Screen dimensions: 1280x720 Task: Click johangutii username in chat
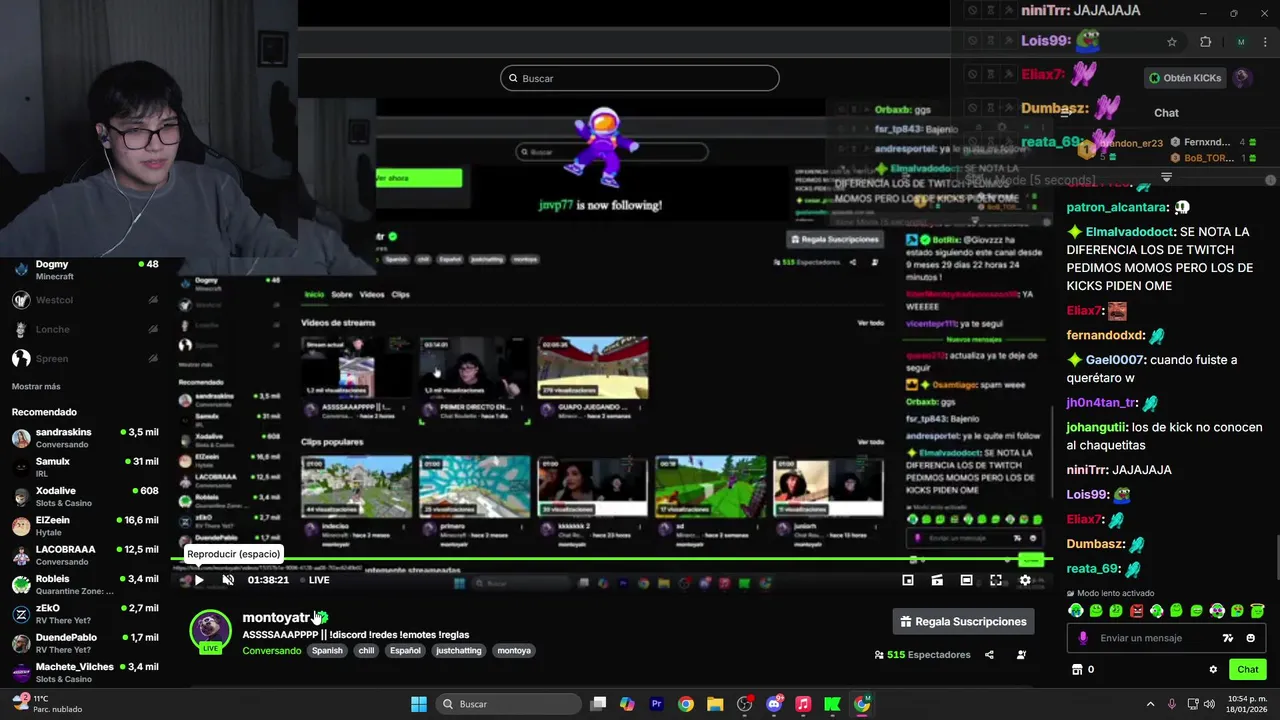1097,427
